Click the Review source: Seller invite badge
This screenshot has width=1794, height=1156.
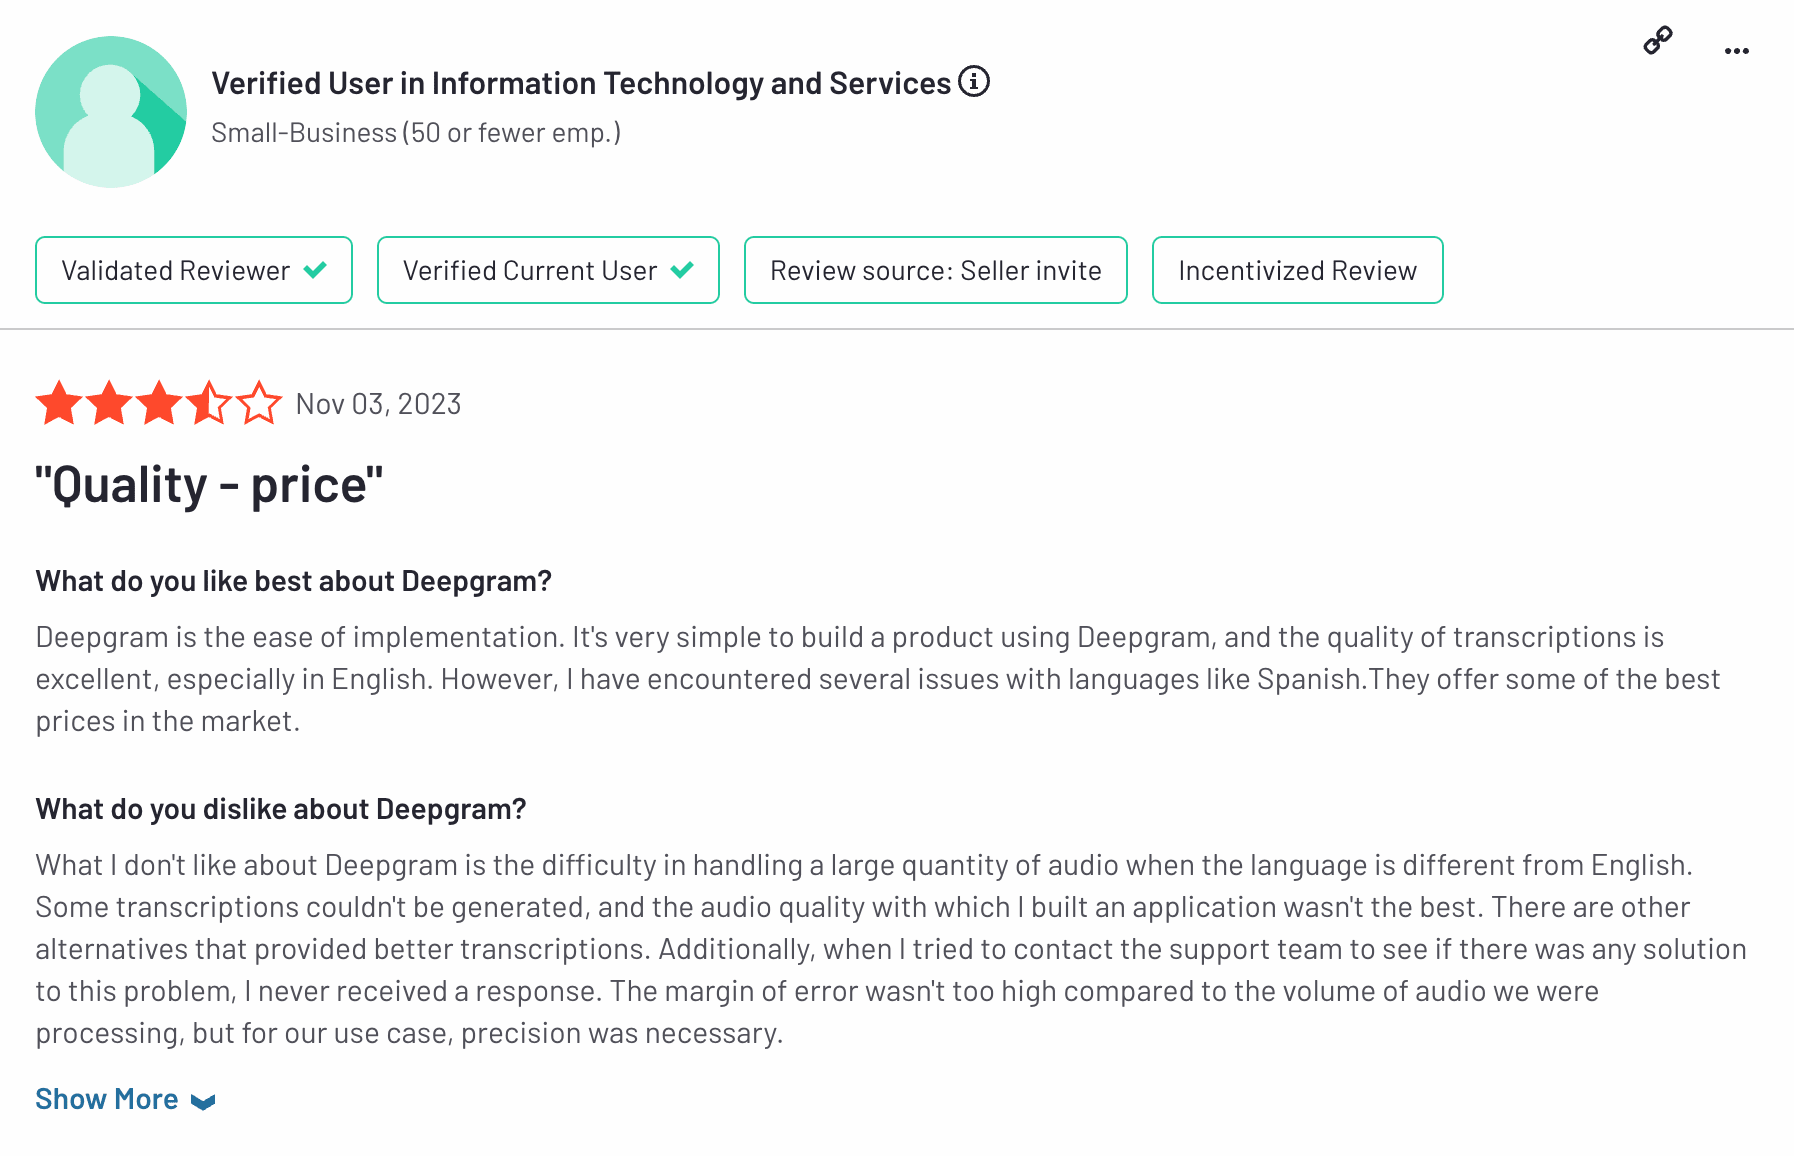pos(936,270)
